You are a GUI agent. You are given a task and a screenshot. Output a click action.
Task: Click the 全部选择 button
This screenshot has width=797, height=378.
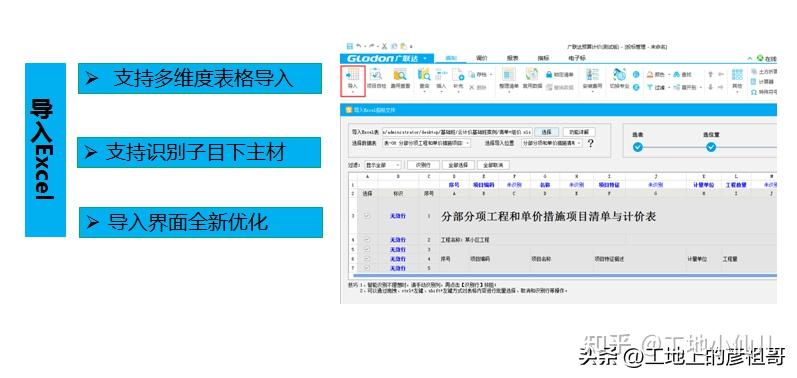(458, 165)
